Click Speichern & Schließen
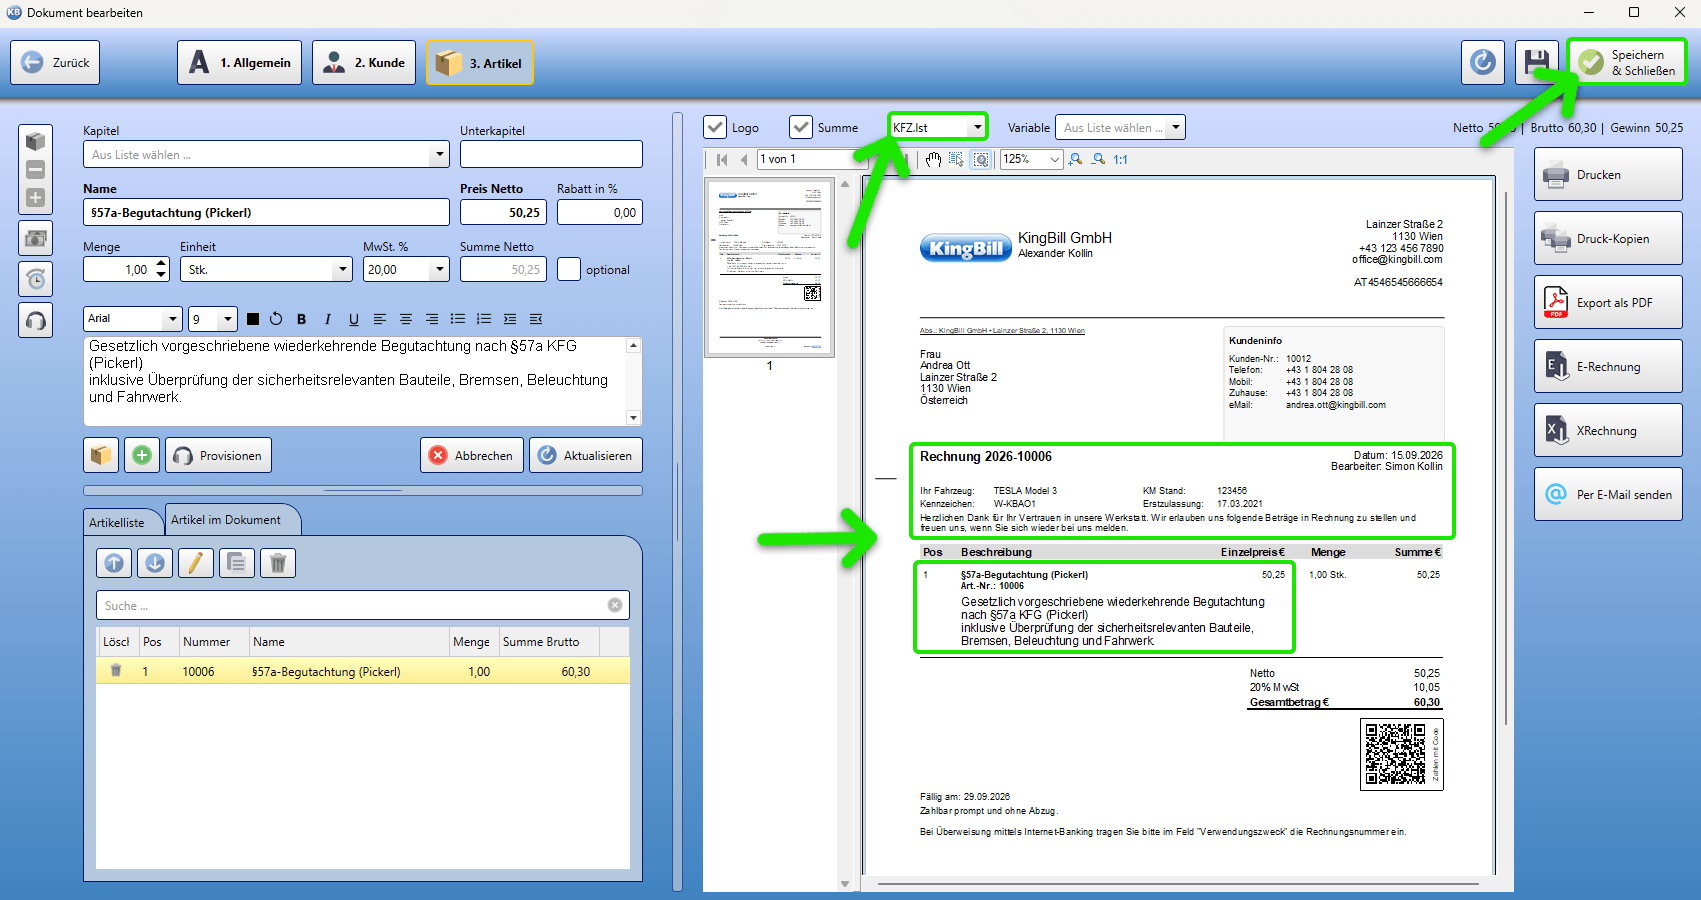 click(x=1627, y=62)
